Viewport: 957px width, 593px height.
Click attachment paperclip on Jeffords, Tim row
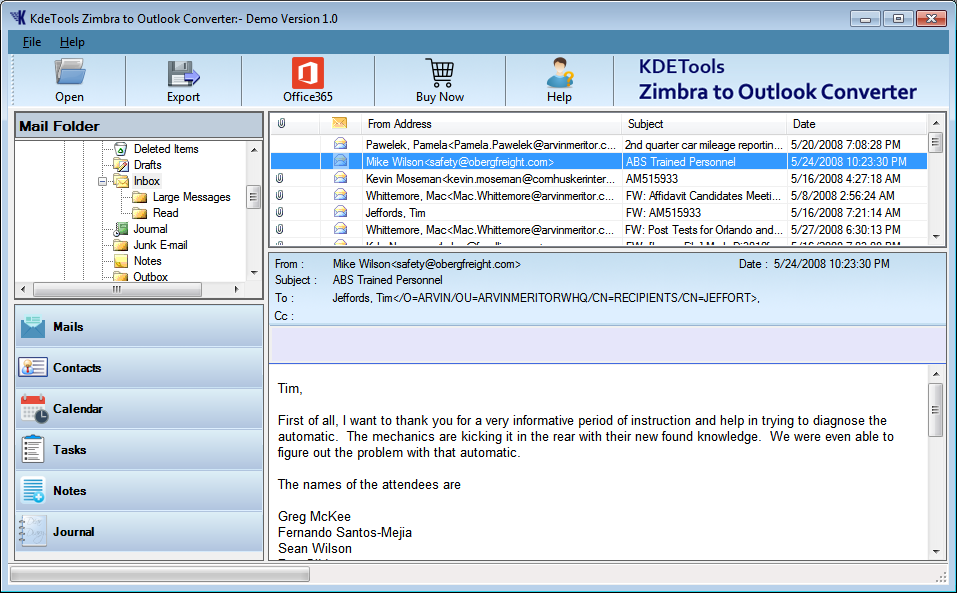pyautogui.click(x=280, y=213)
